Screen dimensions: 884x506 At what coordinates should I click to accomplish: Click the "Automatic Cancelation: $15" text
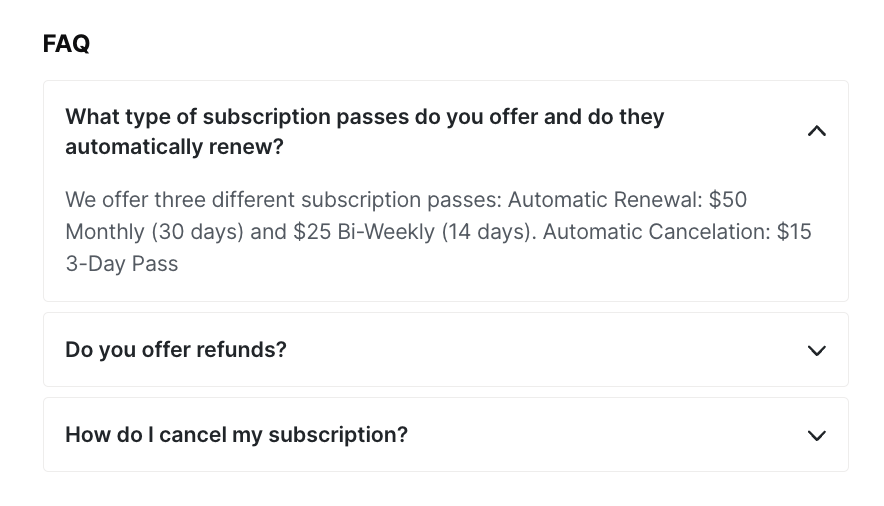tap(677, 232)
